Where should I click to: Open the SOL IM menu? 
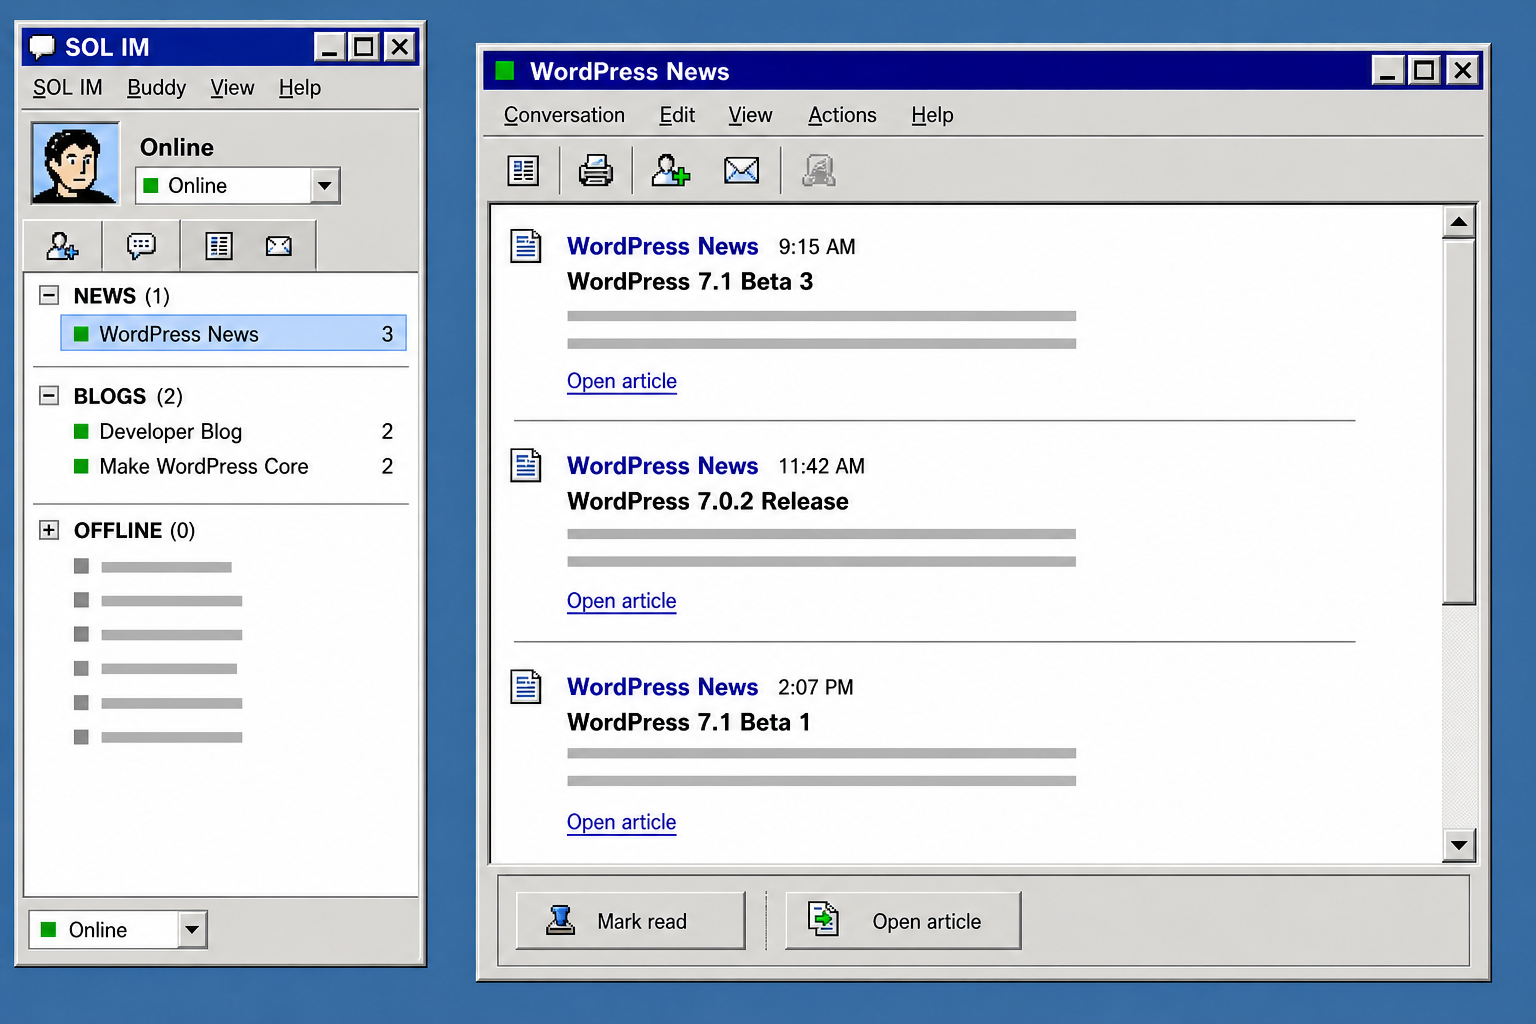pos(68,88)
